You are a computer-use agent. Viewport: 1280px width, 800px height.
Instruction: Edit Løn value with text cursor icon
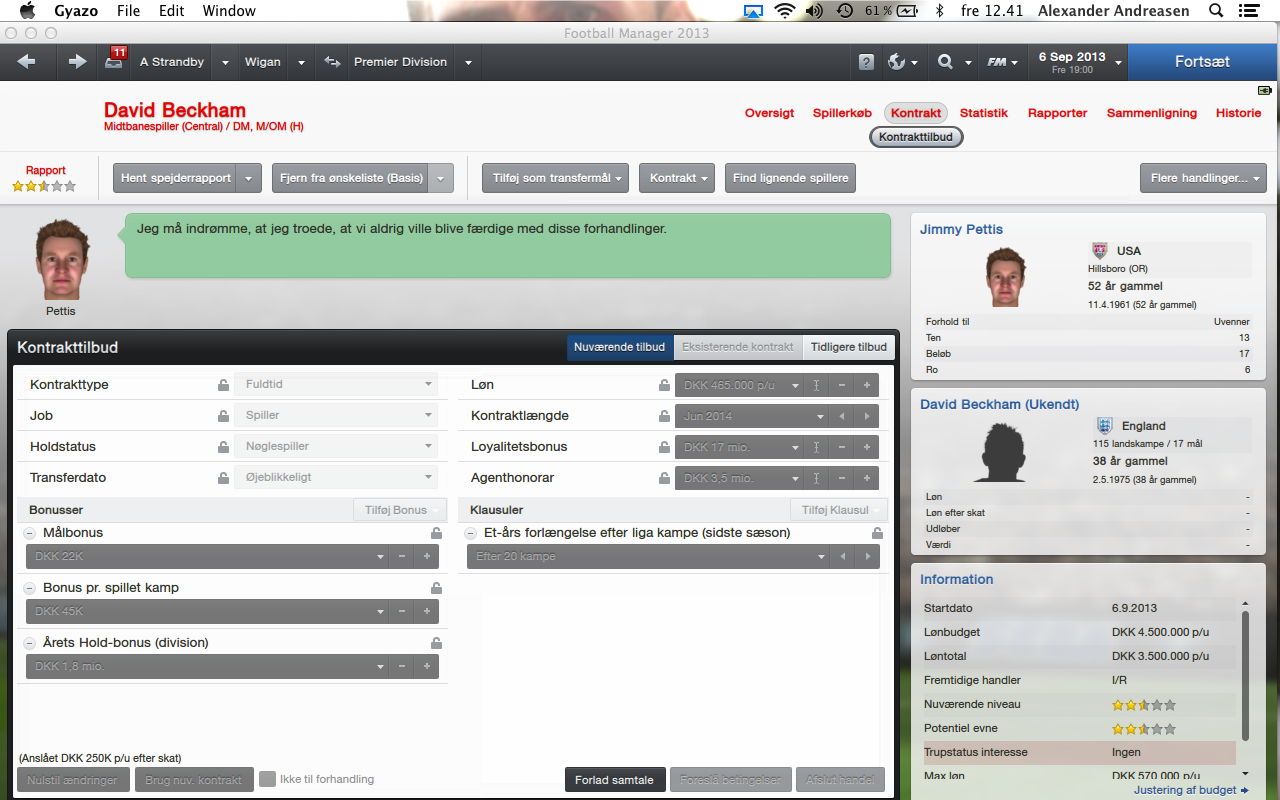point(817,385)
